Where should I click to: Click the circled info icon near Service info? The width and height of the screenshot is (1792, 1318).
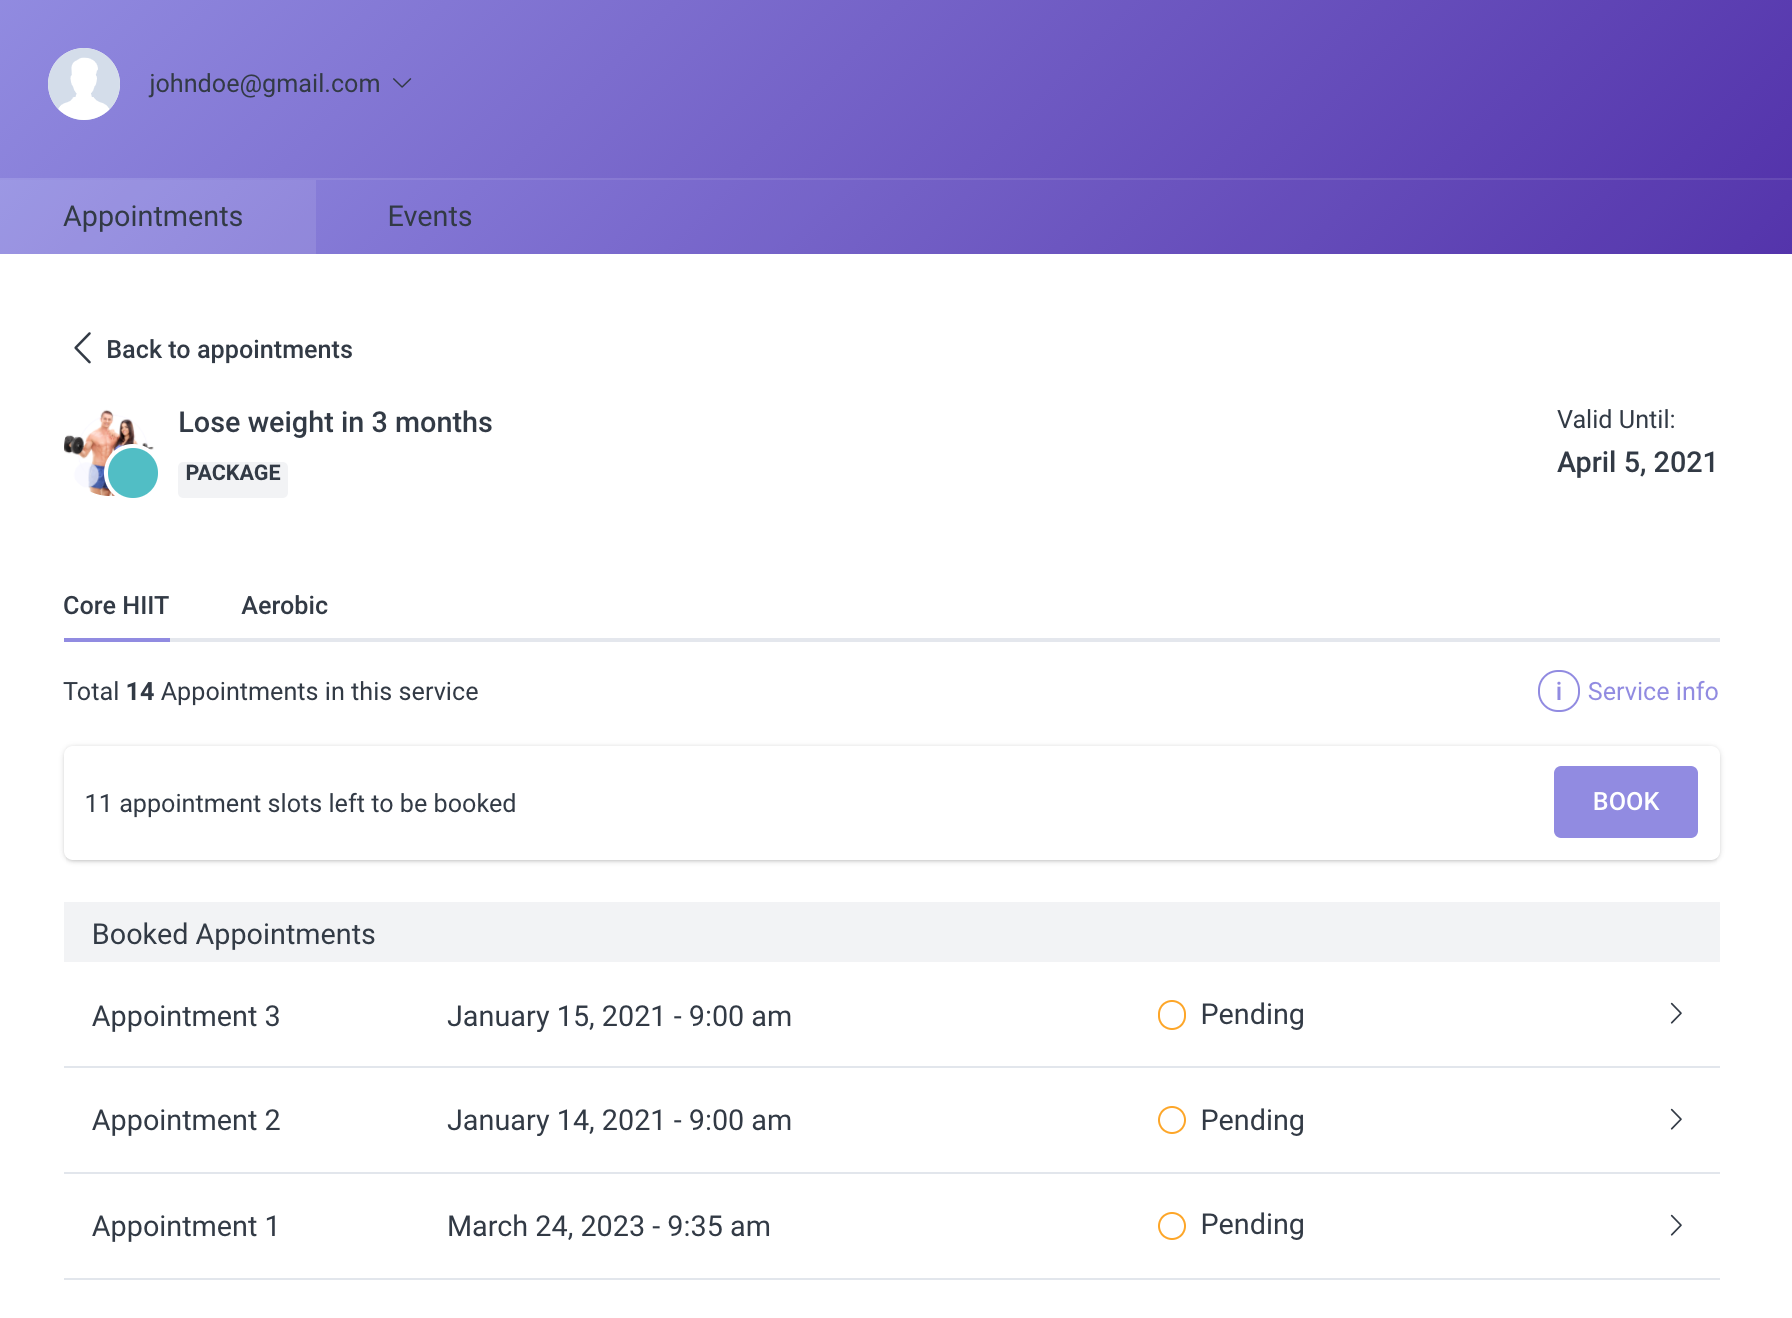point(1557,691)
